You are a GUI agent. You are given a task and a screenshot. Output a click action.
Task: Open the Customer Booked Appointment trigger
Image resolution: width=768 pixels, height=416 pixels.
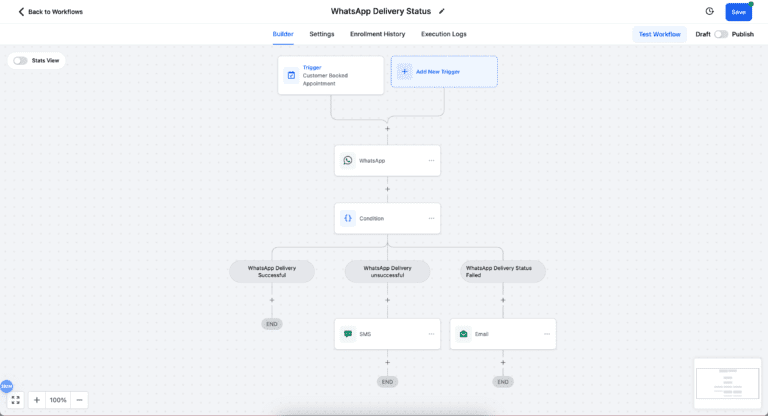pos(331,75)
